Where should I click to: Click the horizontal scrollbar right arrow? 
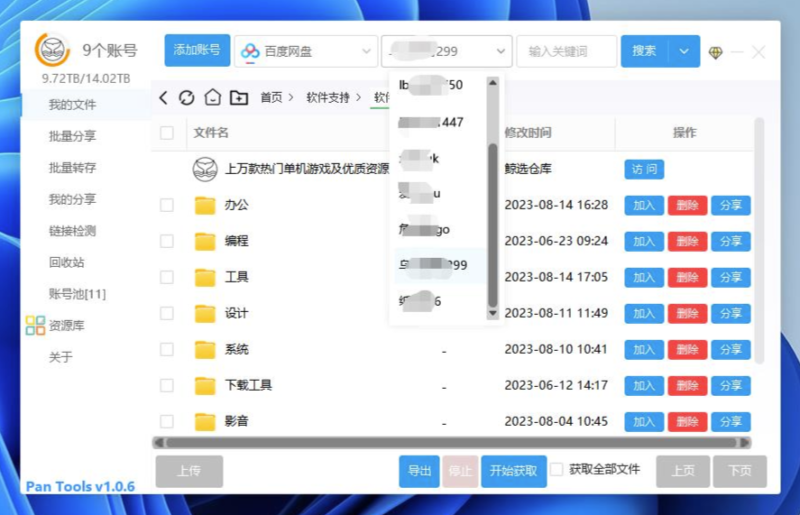[x=745, y=443]
